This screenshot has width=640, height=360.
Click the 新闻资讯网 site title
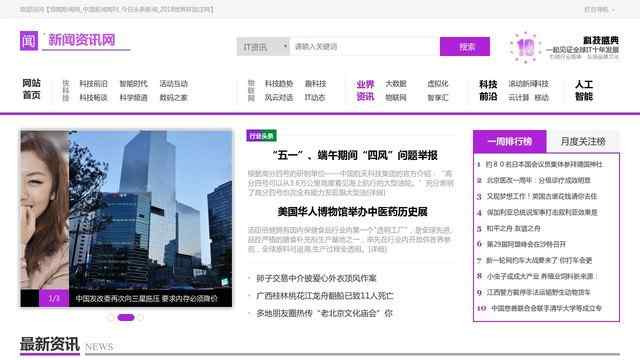[x=82, y=40]
